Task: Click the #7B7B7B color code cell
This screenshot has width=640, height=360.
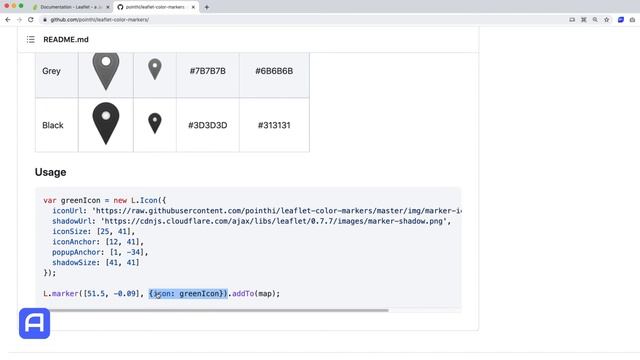Action: pyautogui.click(x=208, y=71)
